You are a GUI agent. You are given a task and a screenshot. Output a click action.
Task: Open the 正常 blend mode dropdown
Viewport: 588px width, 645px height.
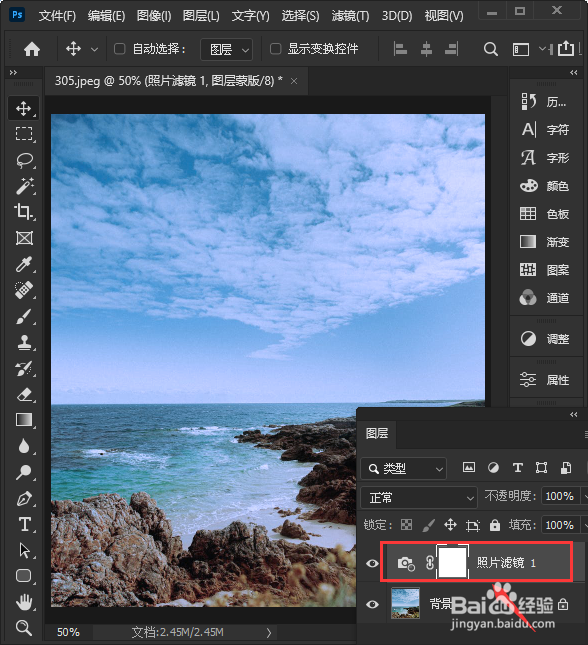click(419, 498)
